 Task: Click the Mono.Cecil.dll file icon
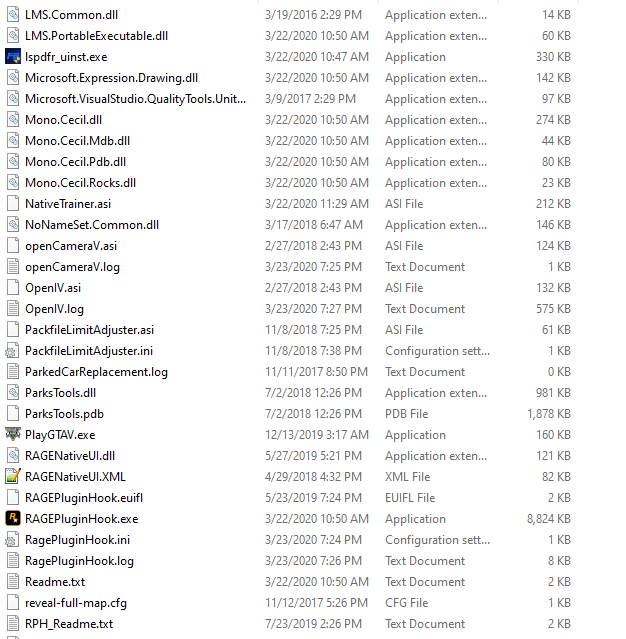coord(13,120)
